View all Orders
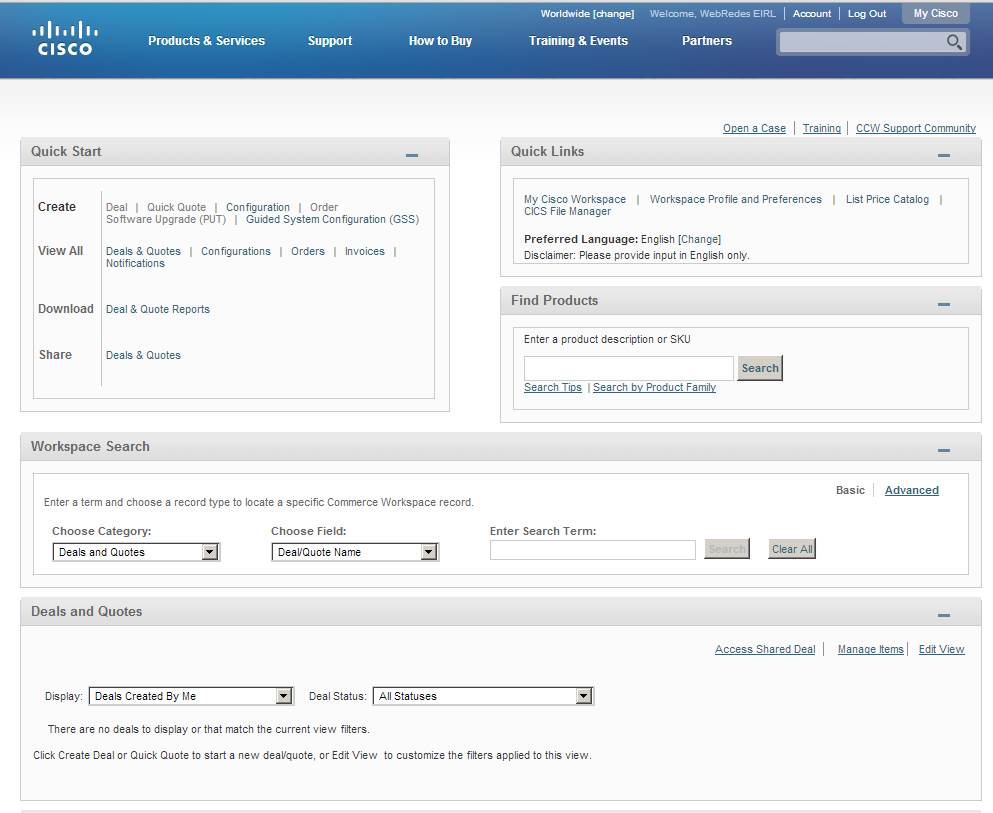Image resolution: width=993 pixels, height=813 pixels. 308,251
